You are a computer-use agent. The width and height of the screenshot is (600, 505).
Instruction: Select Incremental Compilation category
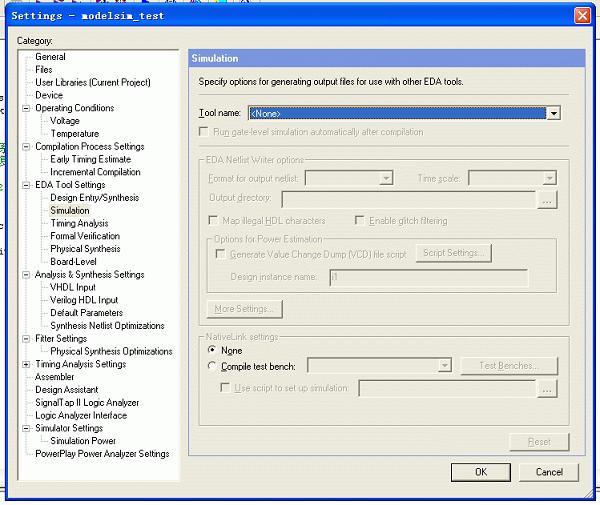(x=95, y=172)
